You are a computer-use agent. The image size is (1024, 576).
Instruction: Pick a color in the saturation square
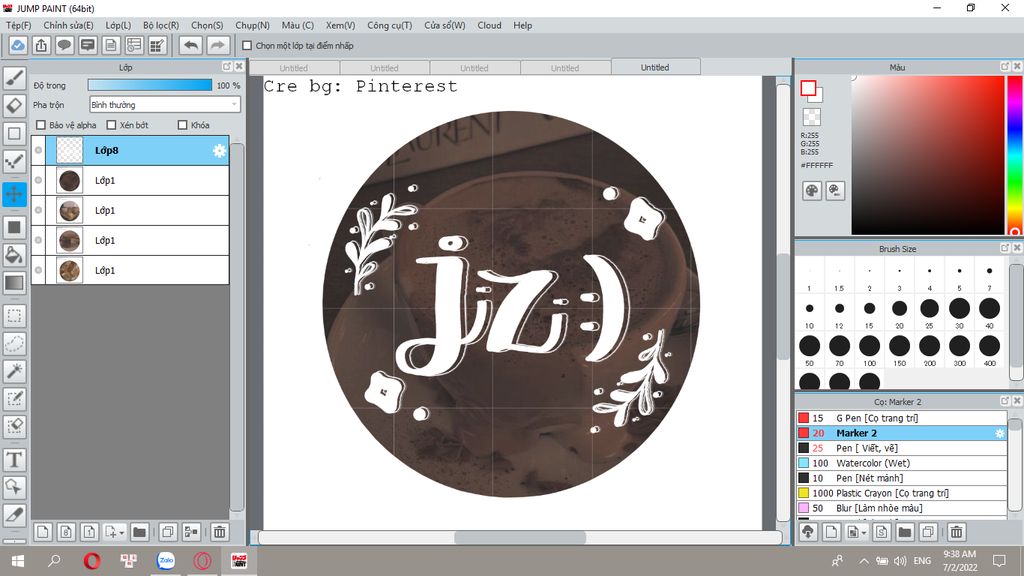tap(927, 155)
